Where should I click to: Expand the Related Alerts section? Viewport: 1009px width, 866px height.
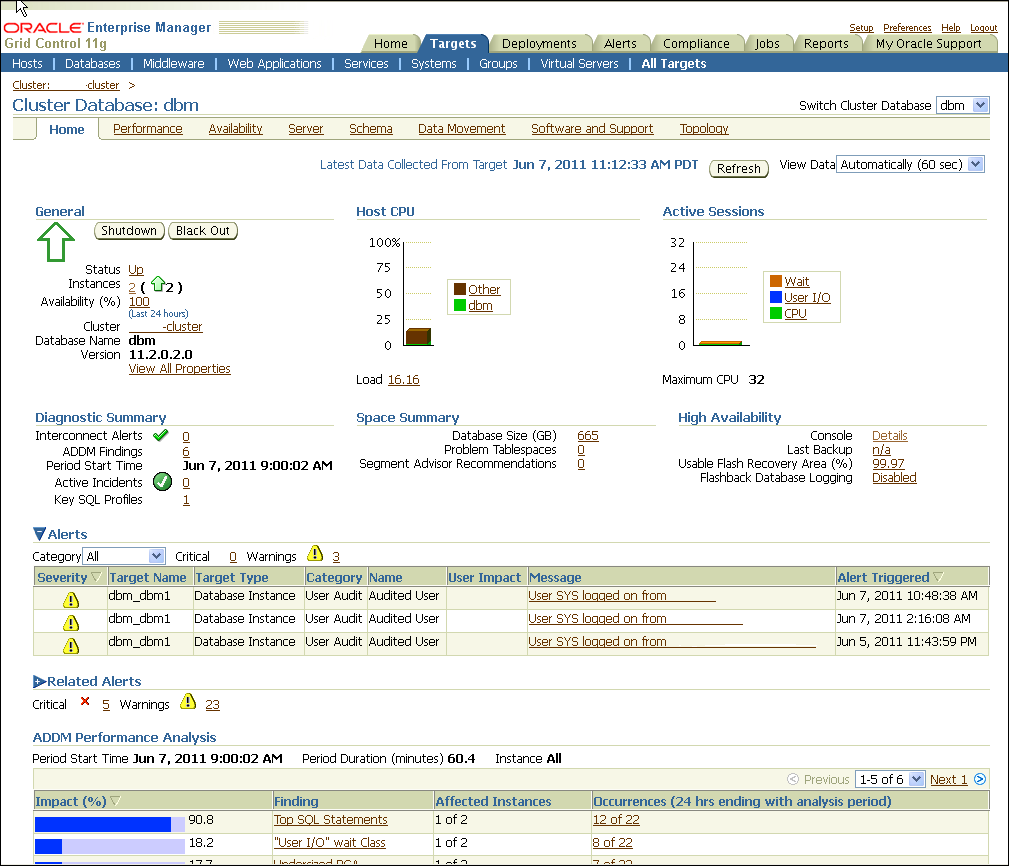pos(40,682)
